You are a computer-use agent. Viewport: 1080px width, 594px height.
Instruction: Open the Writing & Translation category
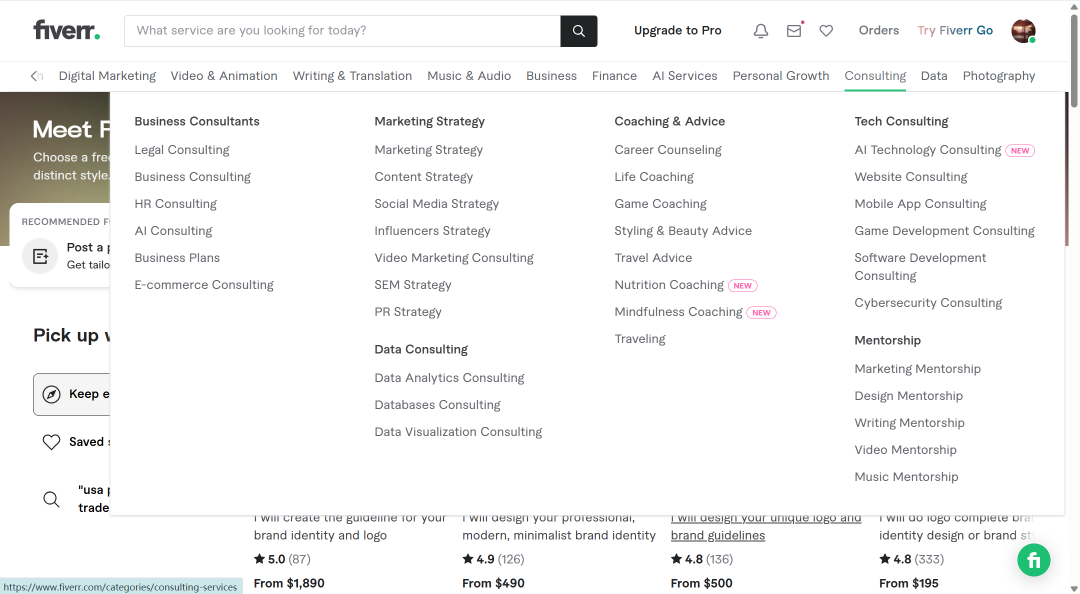(x=352, y=76)
